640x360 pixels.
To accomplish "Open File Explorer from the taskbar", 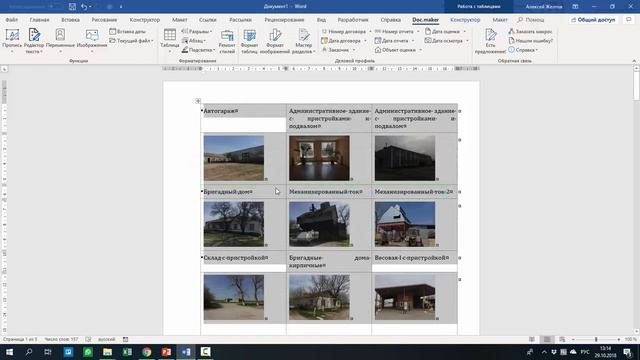I will [107, 352].
